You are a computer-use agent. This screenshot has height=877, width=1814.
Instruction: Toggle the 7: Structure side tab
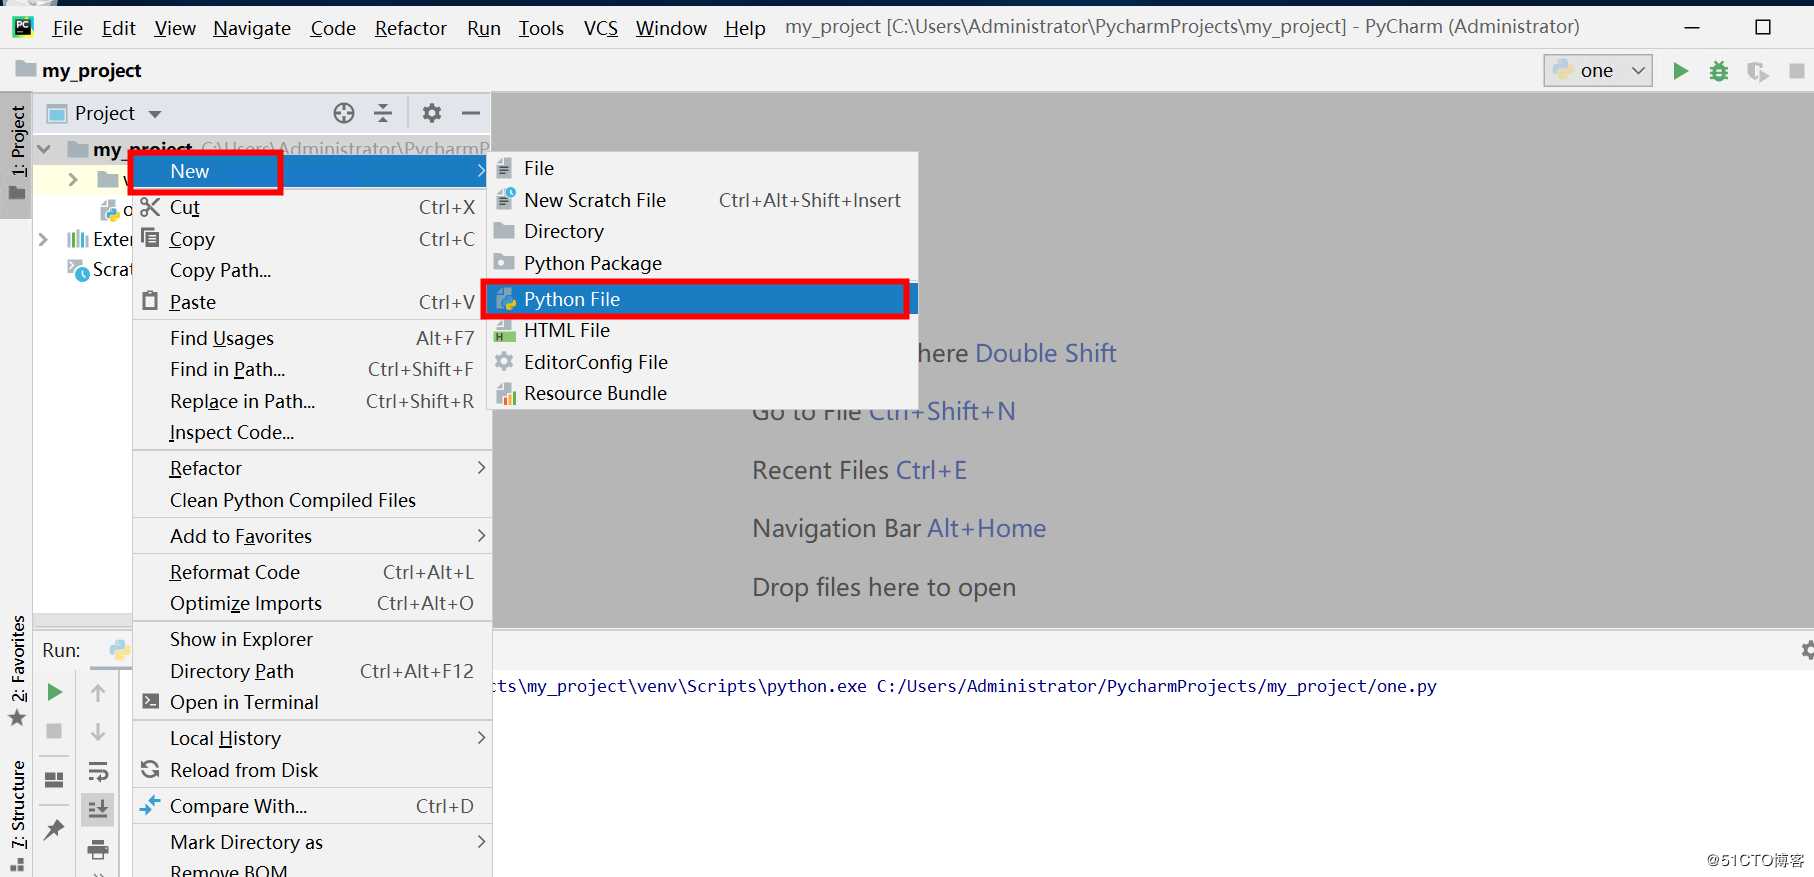click(17, 815)
